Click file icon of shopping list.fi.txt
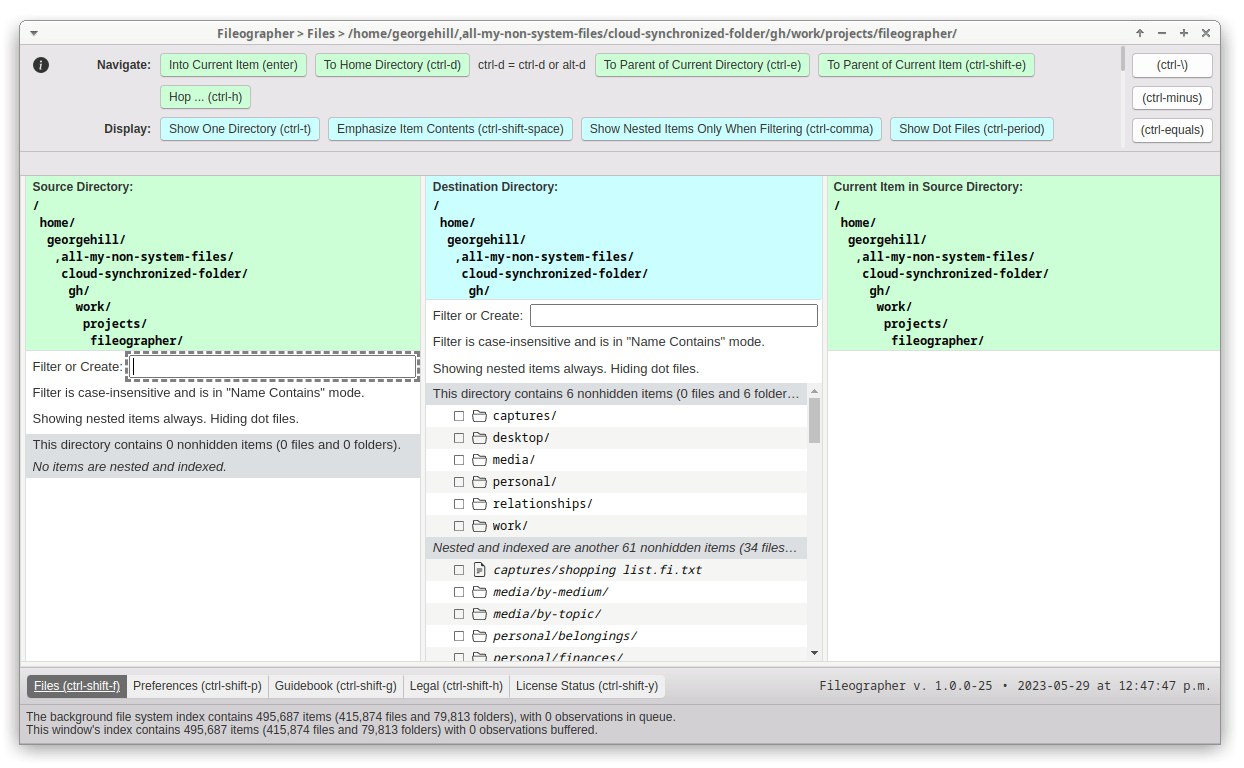Viewport: 1244px width, 768px height. (479, 570)
